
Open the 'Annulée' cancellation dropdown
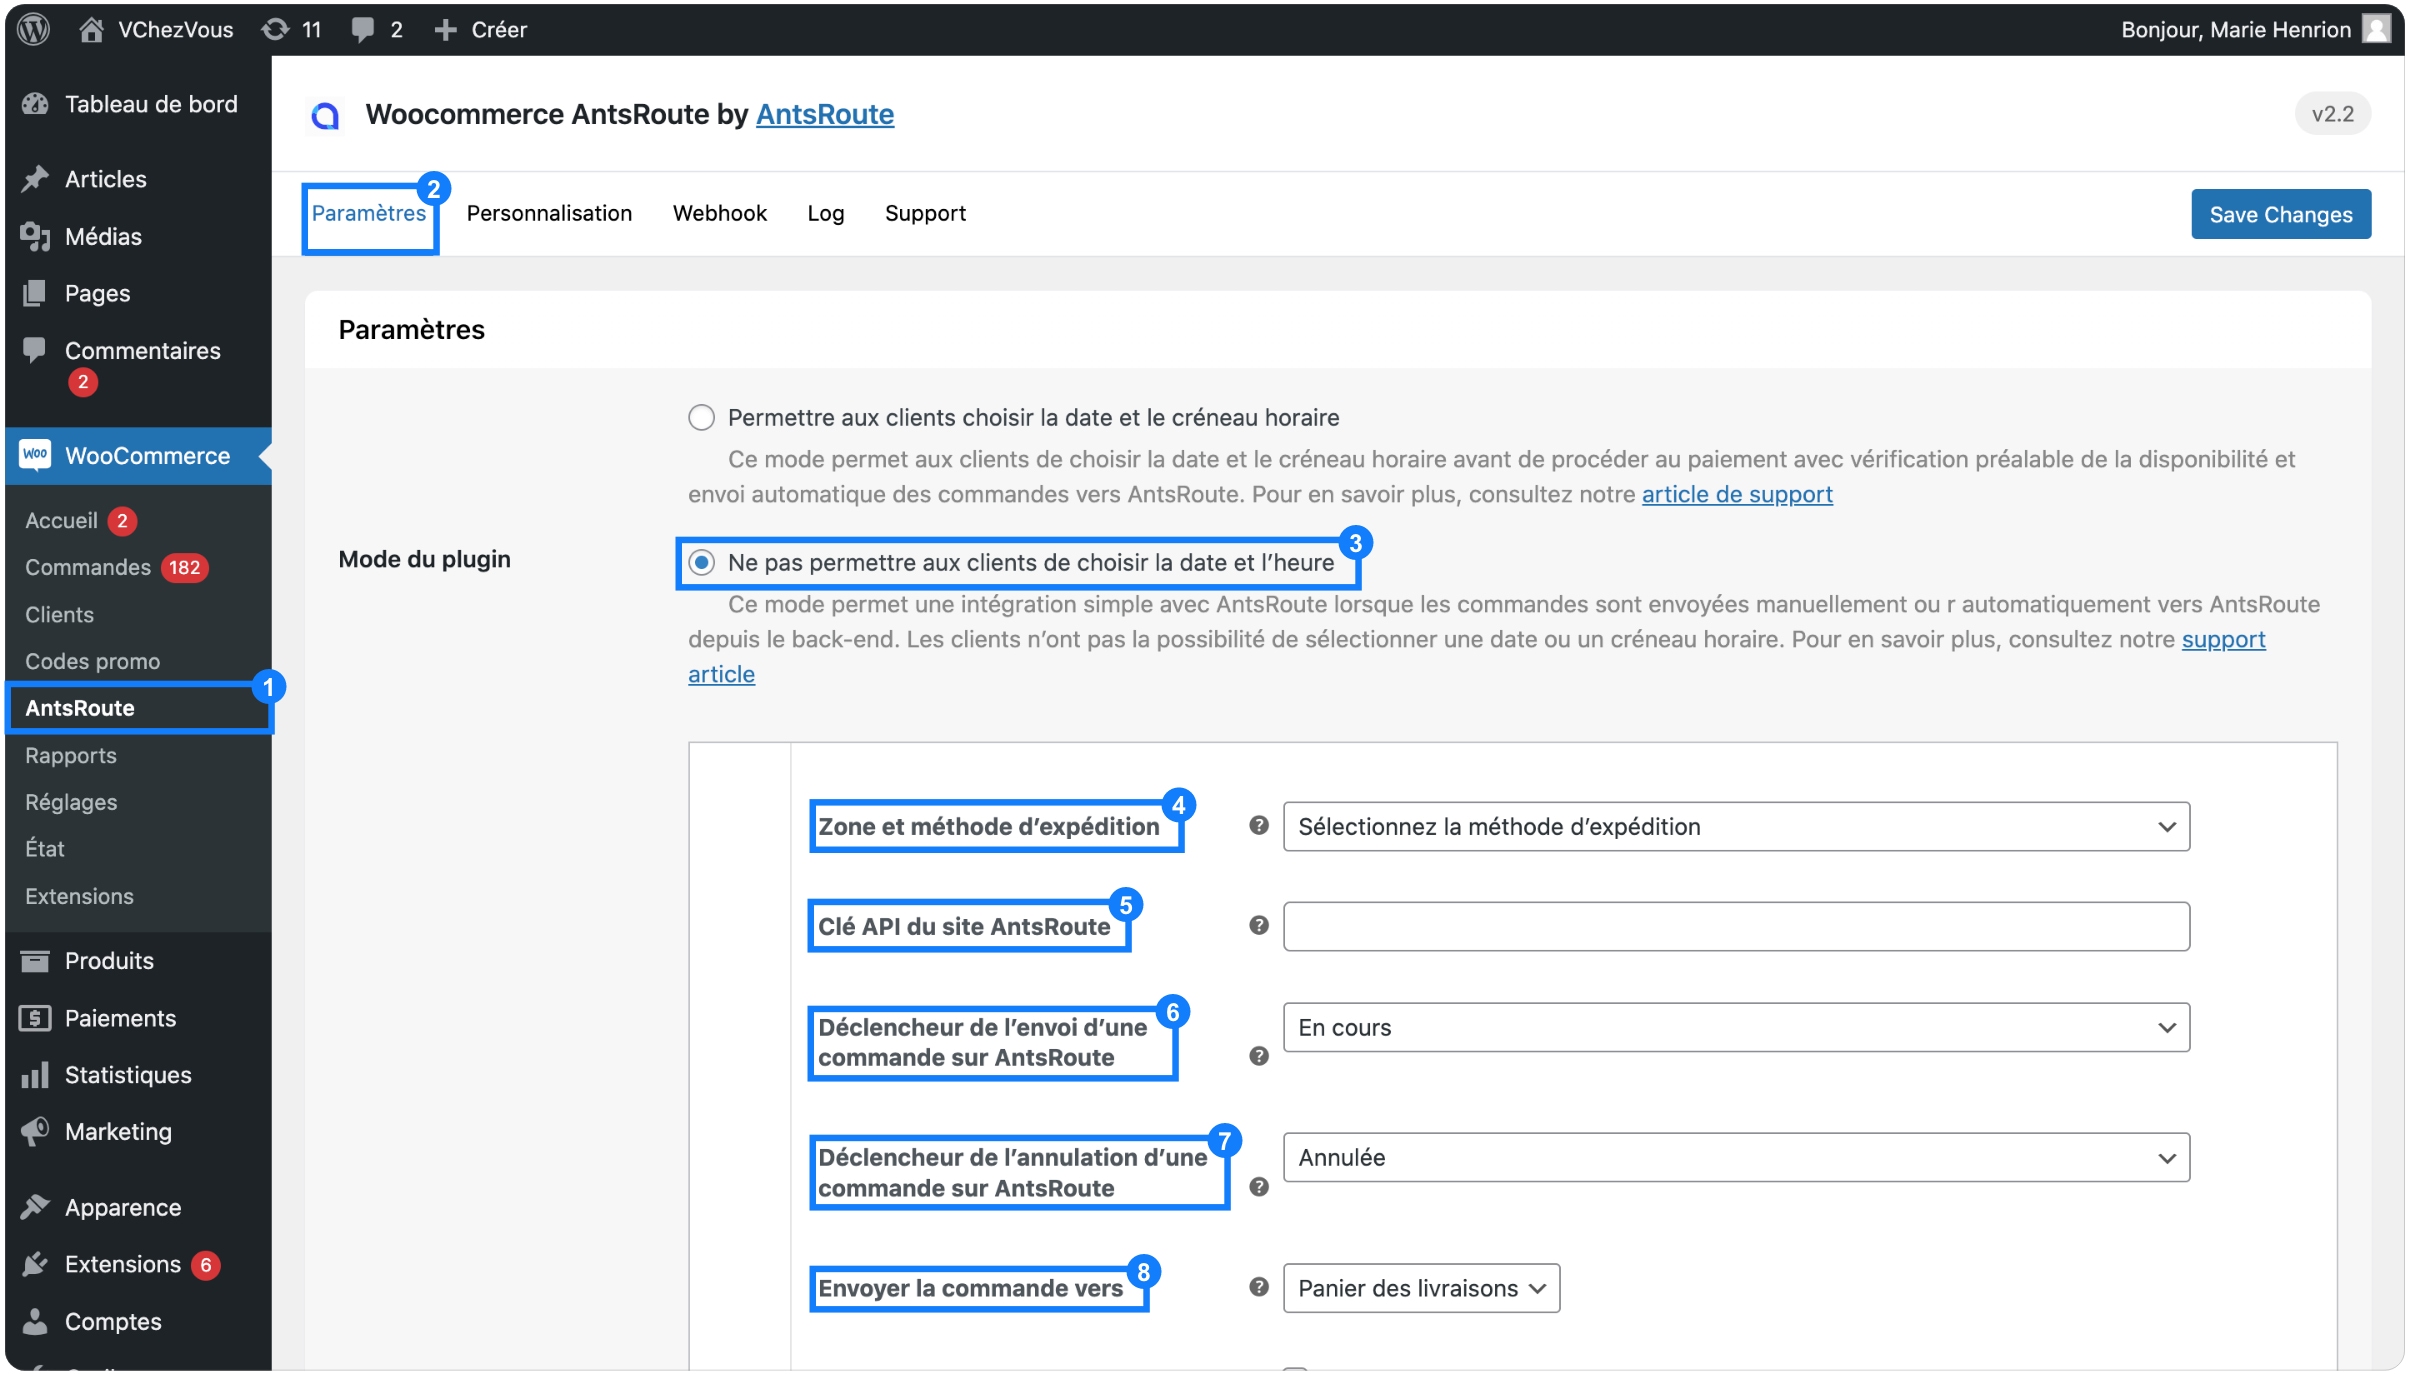tap(1736, 1157)
